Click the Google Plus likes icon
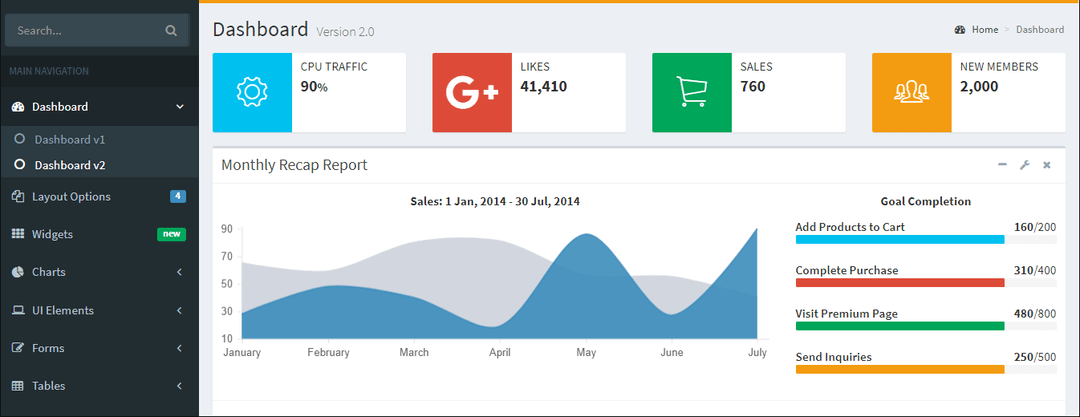 [x=472, y=92]
